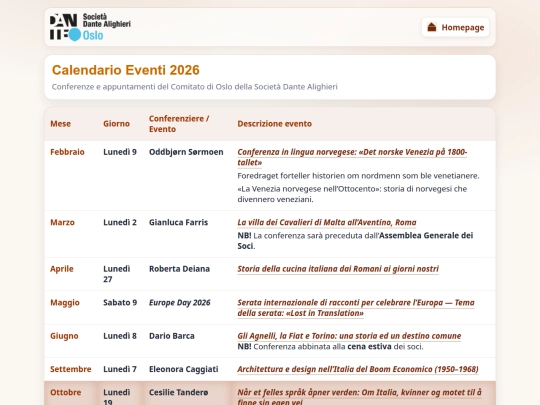Screen dimensions: 540x405
Task: Open Serata internazionale di racconti link
Action: [x=356, y=308]
